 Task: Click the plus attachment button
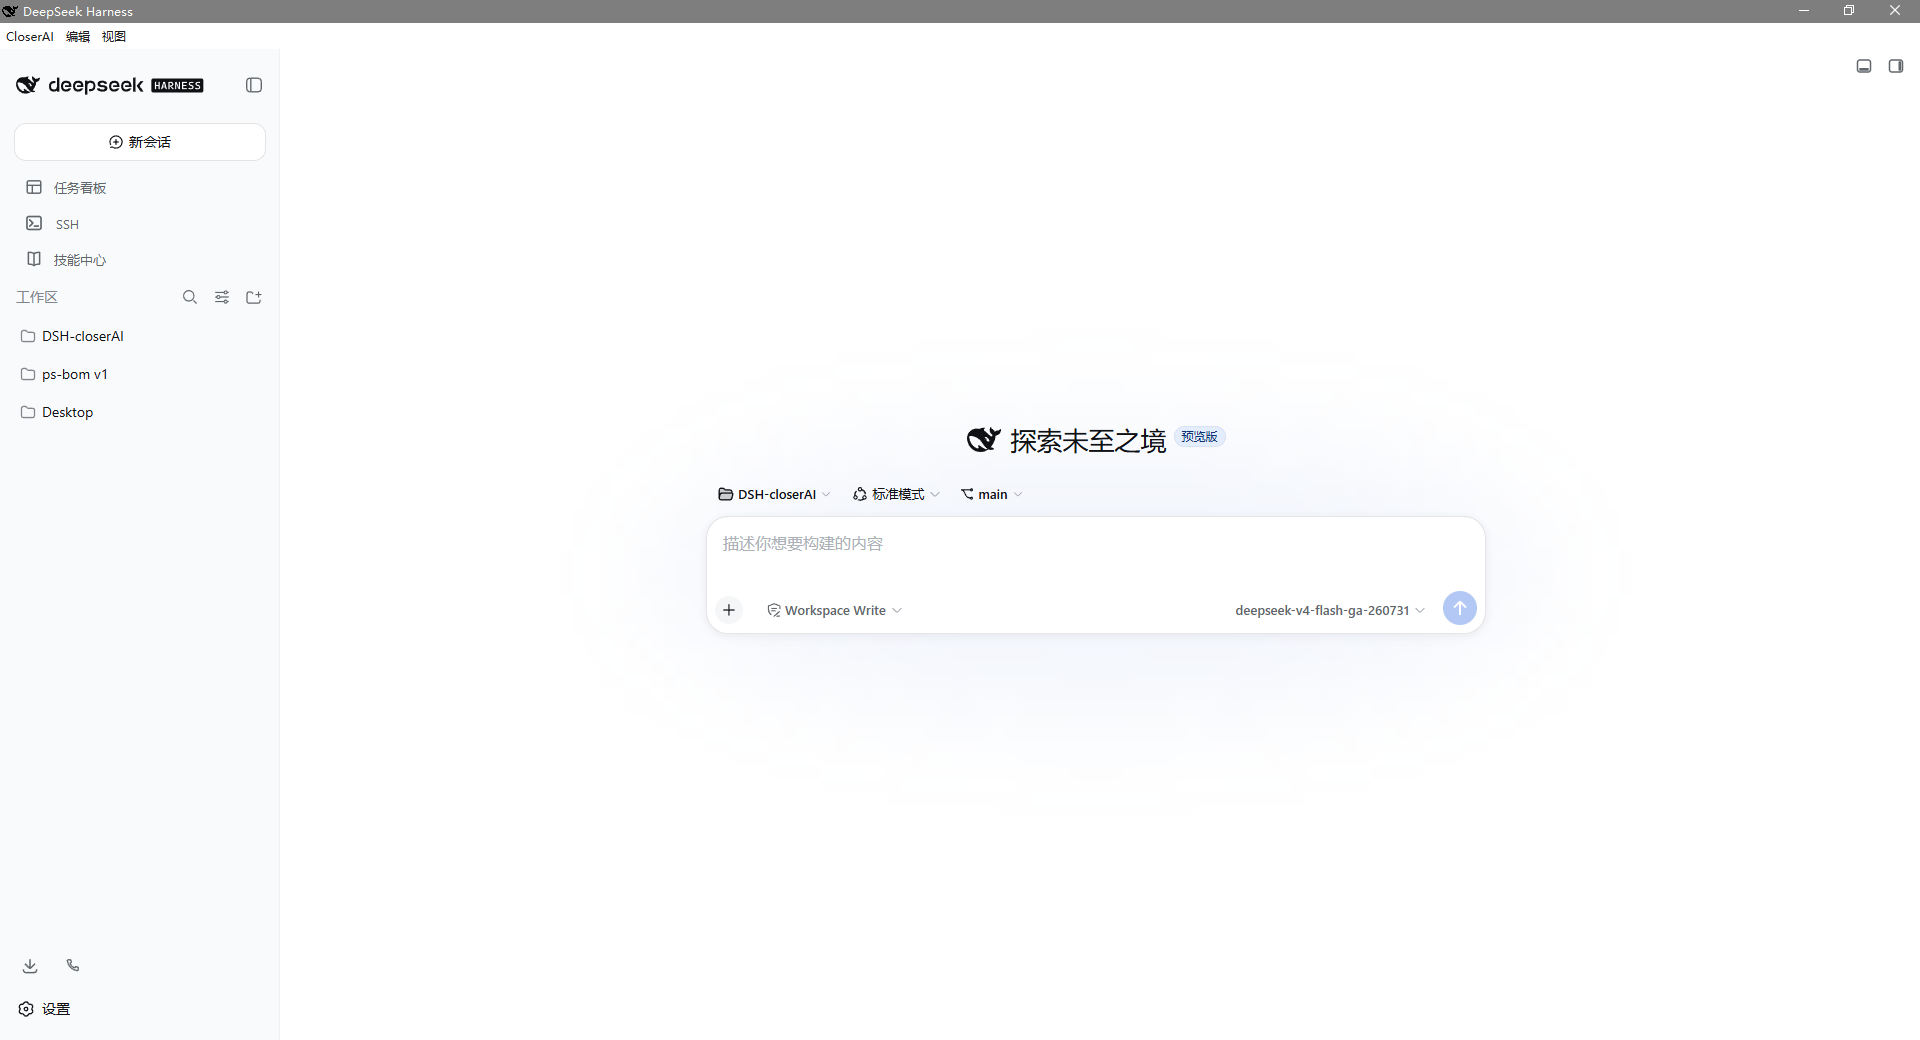pos(729,610)
